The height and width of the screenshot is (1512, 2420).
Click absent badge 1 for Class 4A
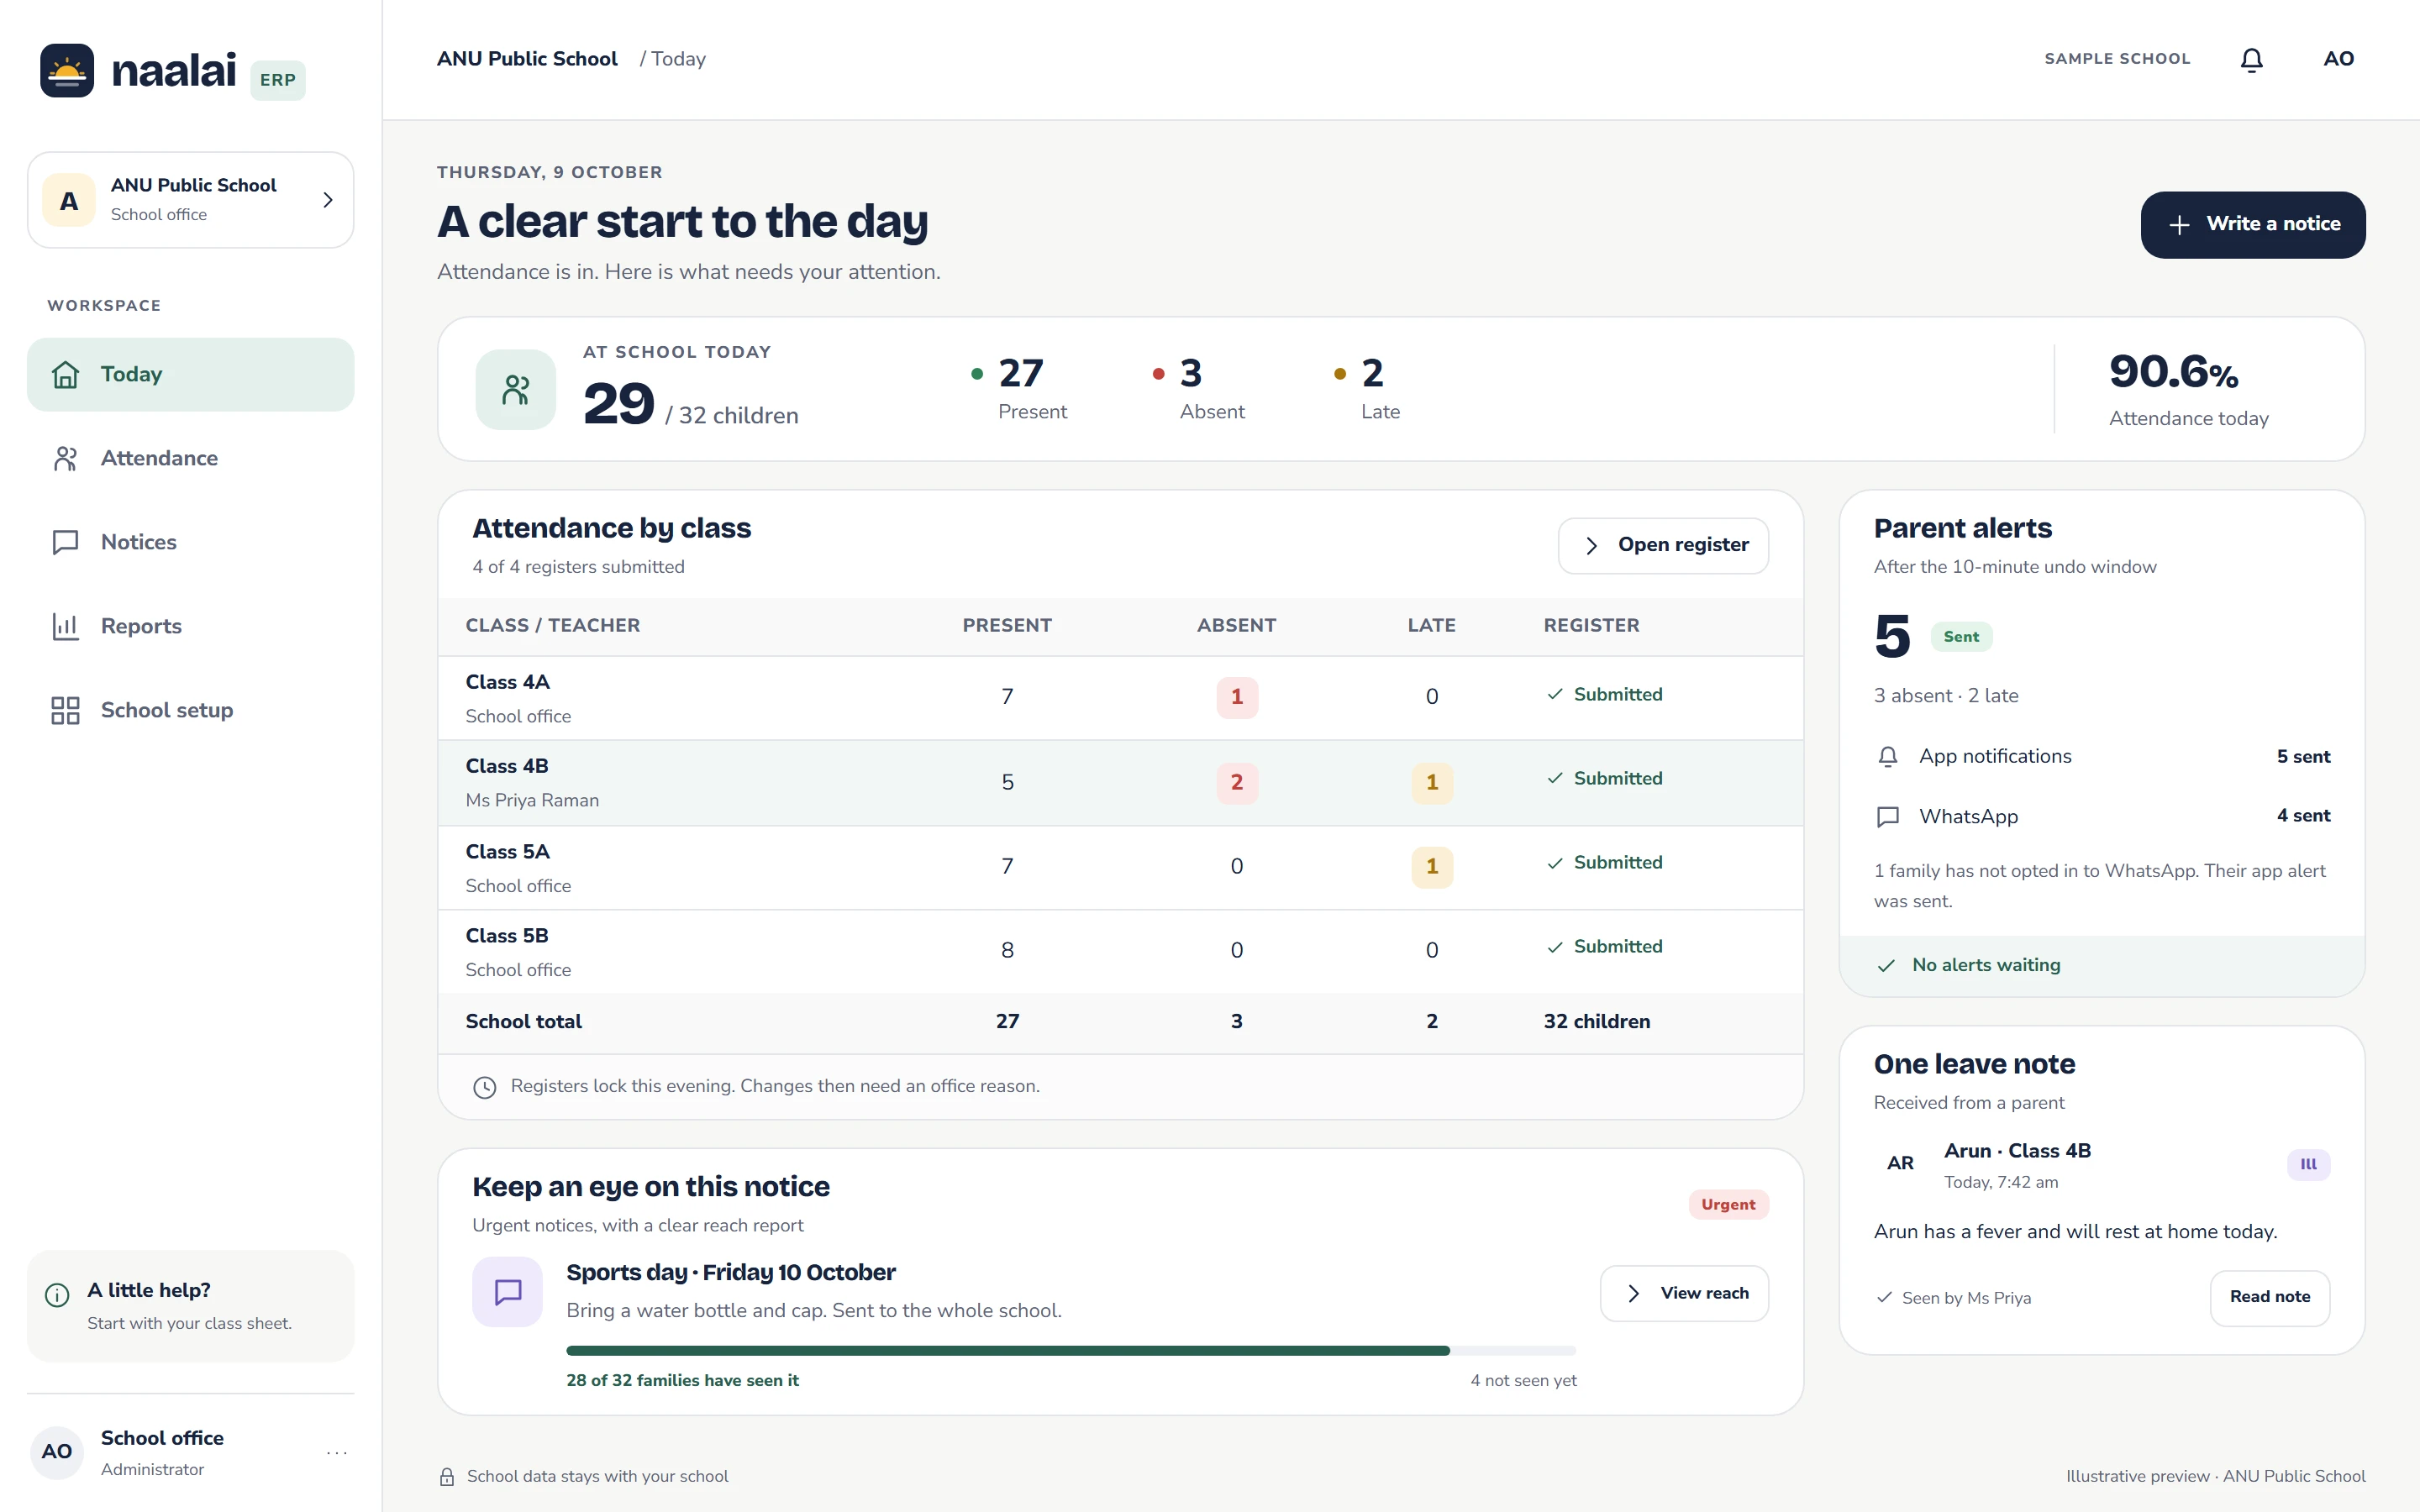[1237, 697]
